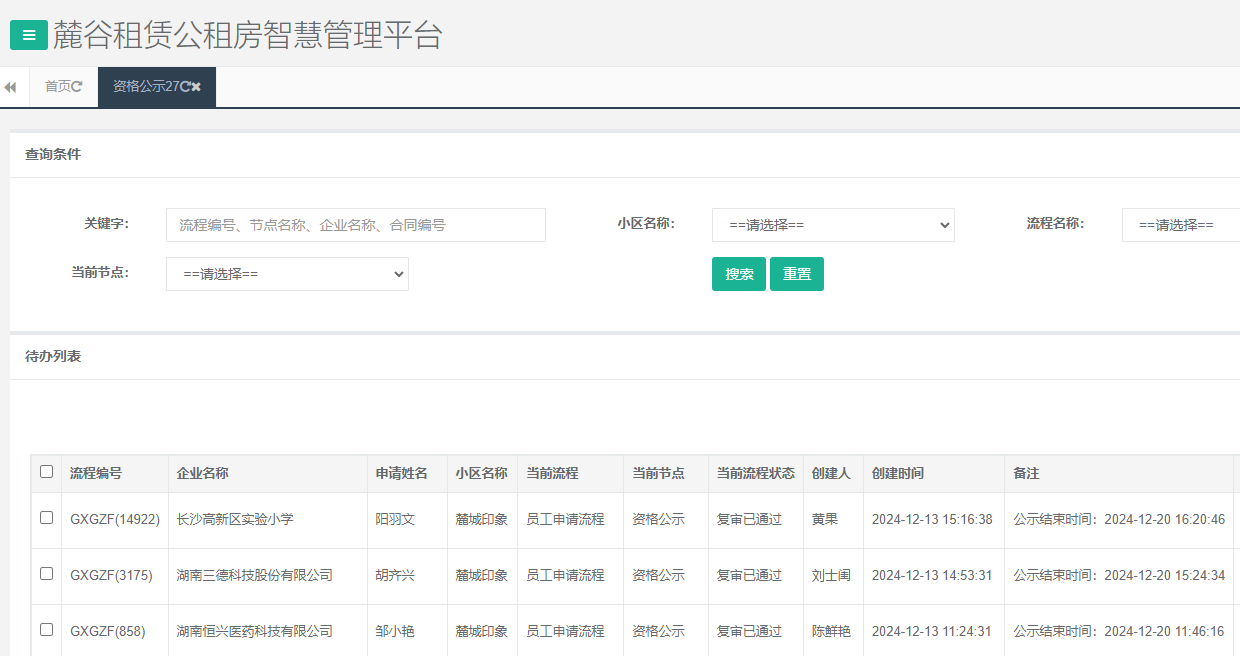The width and height of the screenshot is (1240, 656).
Task: Close the 资格公示27 tab
Action: tap(197, 86)
